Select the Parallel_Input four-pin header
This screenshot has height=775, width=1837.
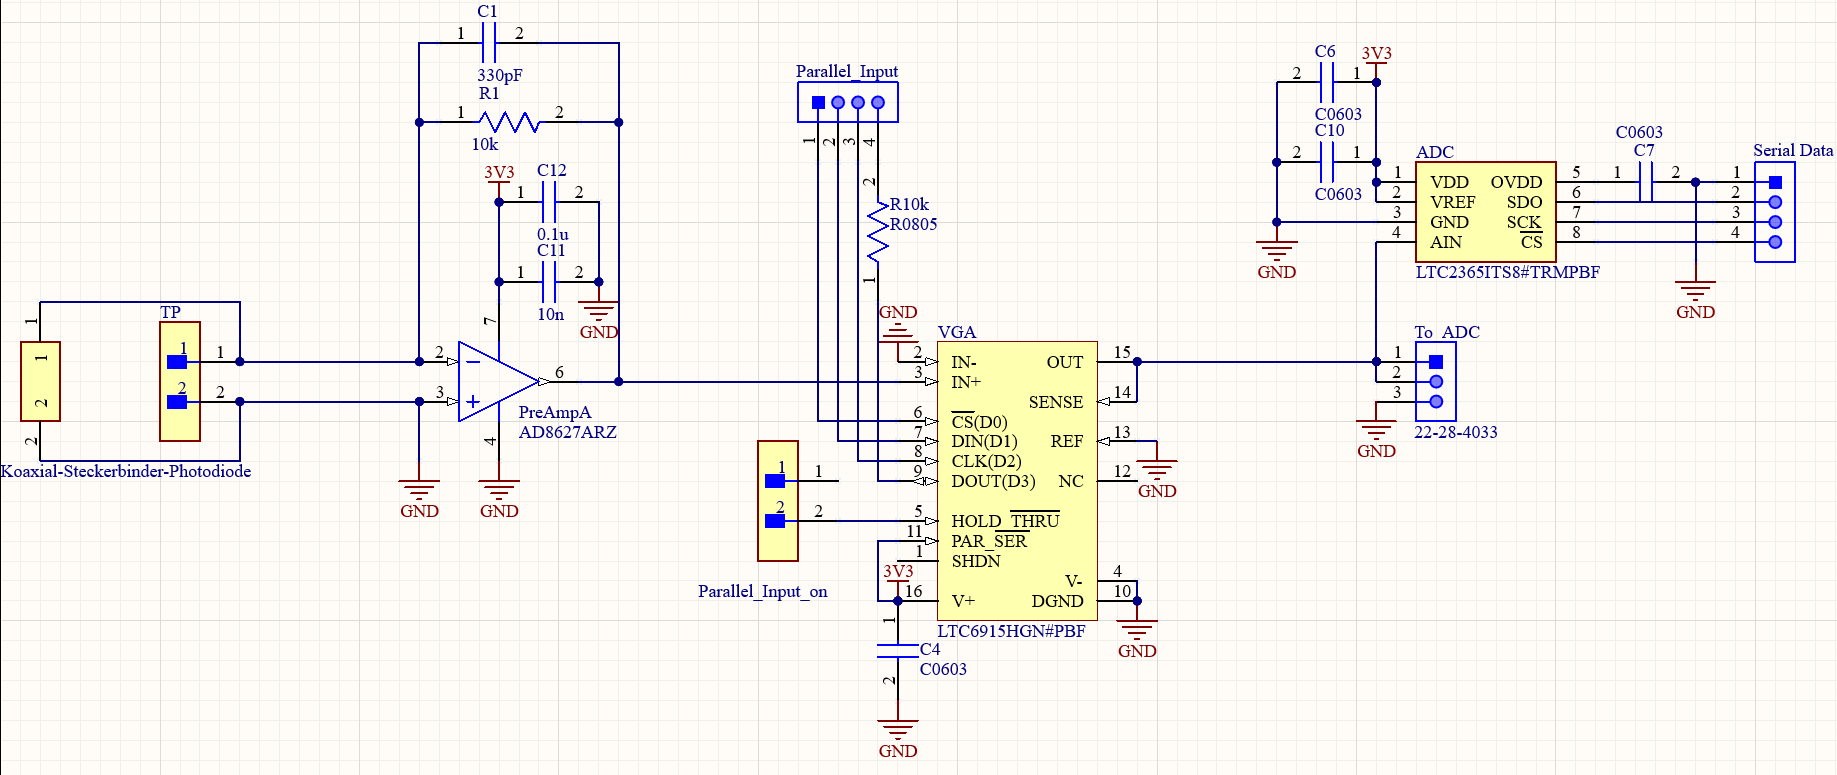848,102
